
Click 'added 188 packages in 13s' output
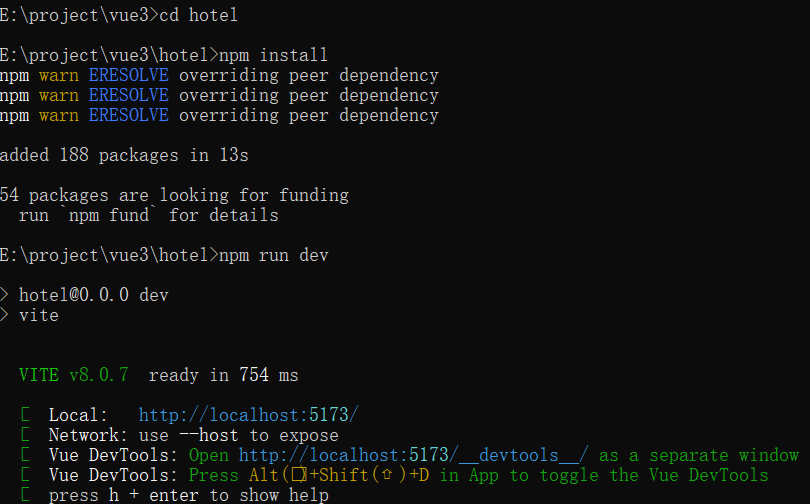(x=124, y=155)
